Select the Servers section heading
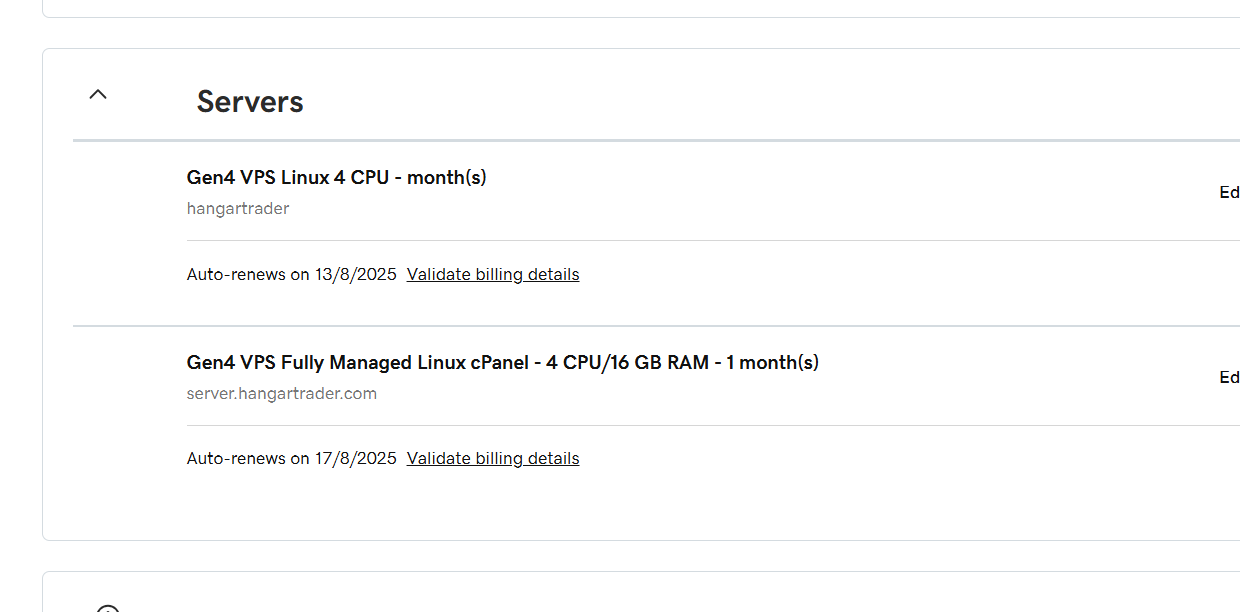 coord(250,101)
